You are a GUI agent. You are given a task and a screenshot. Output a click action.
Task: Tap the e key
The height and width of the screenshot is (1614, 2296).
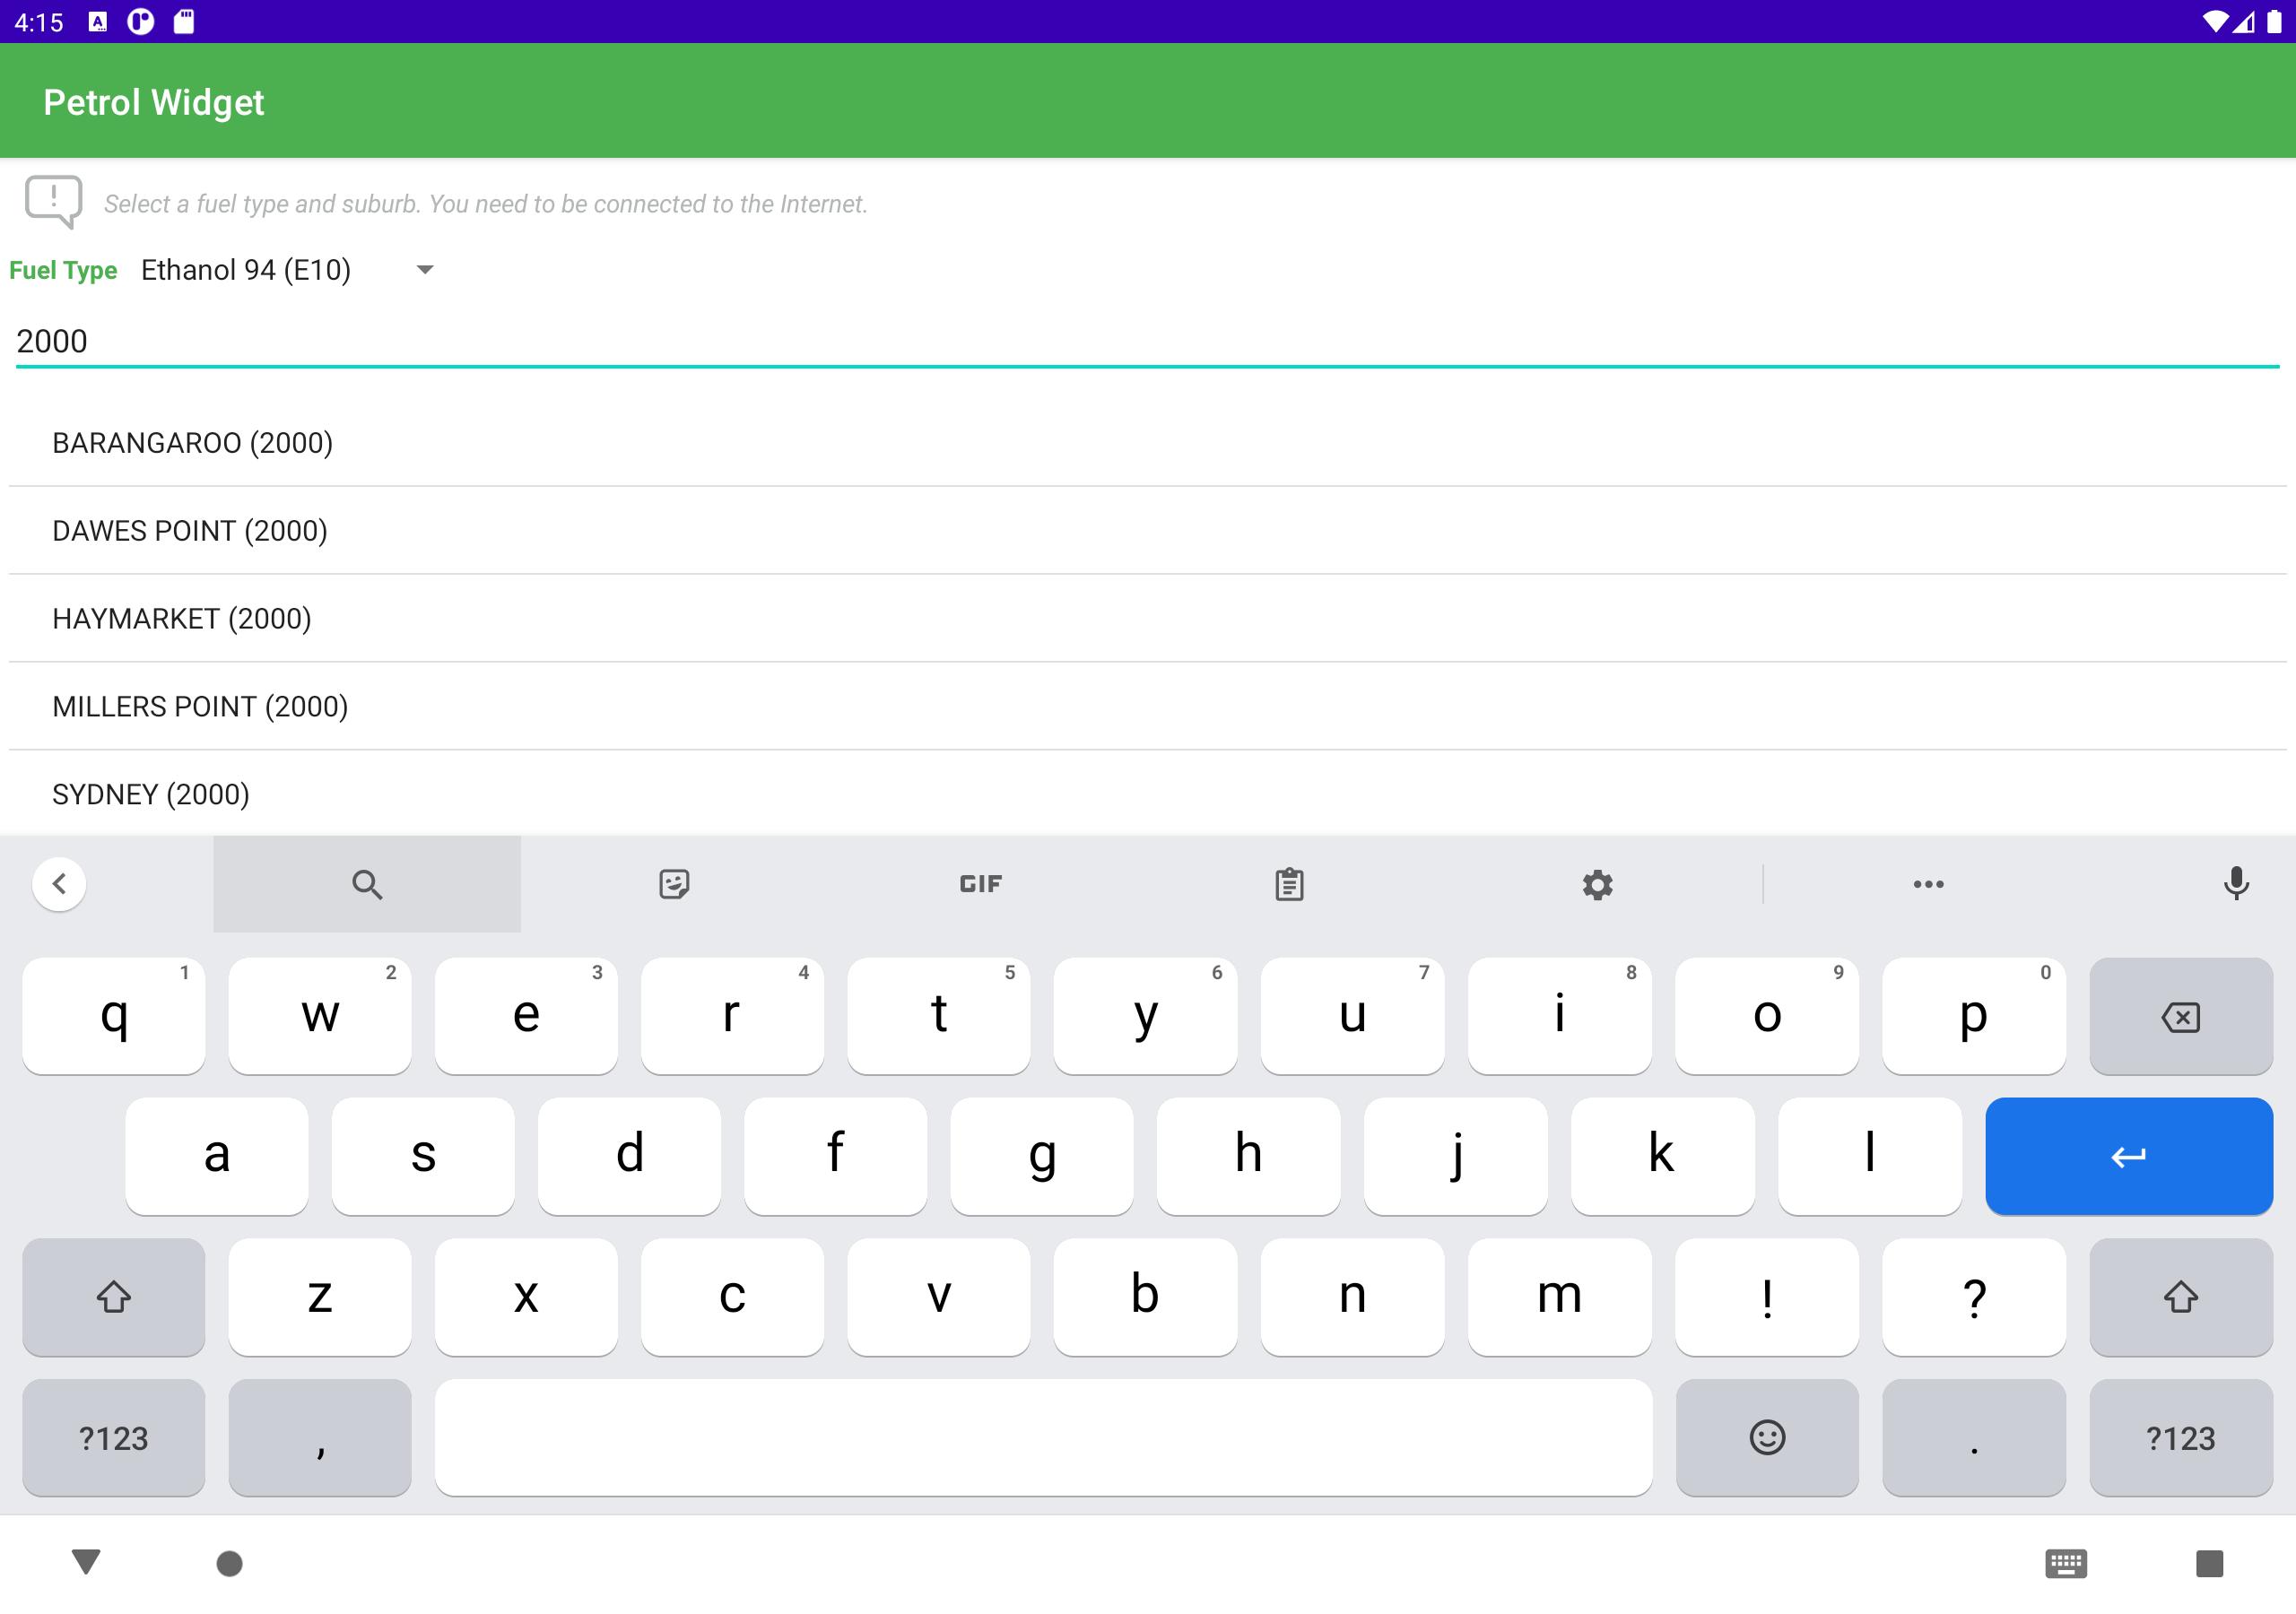[x=526, y=1017]
